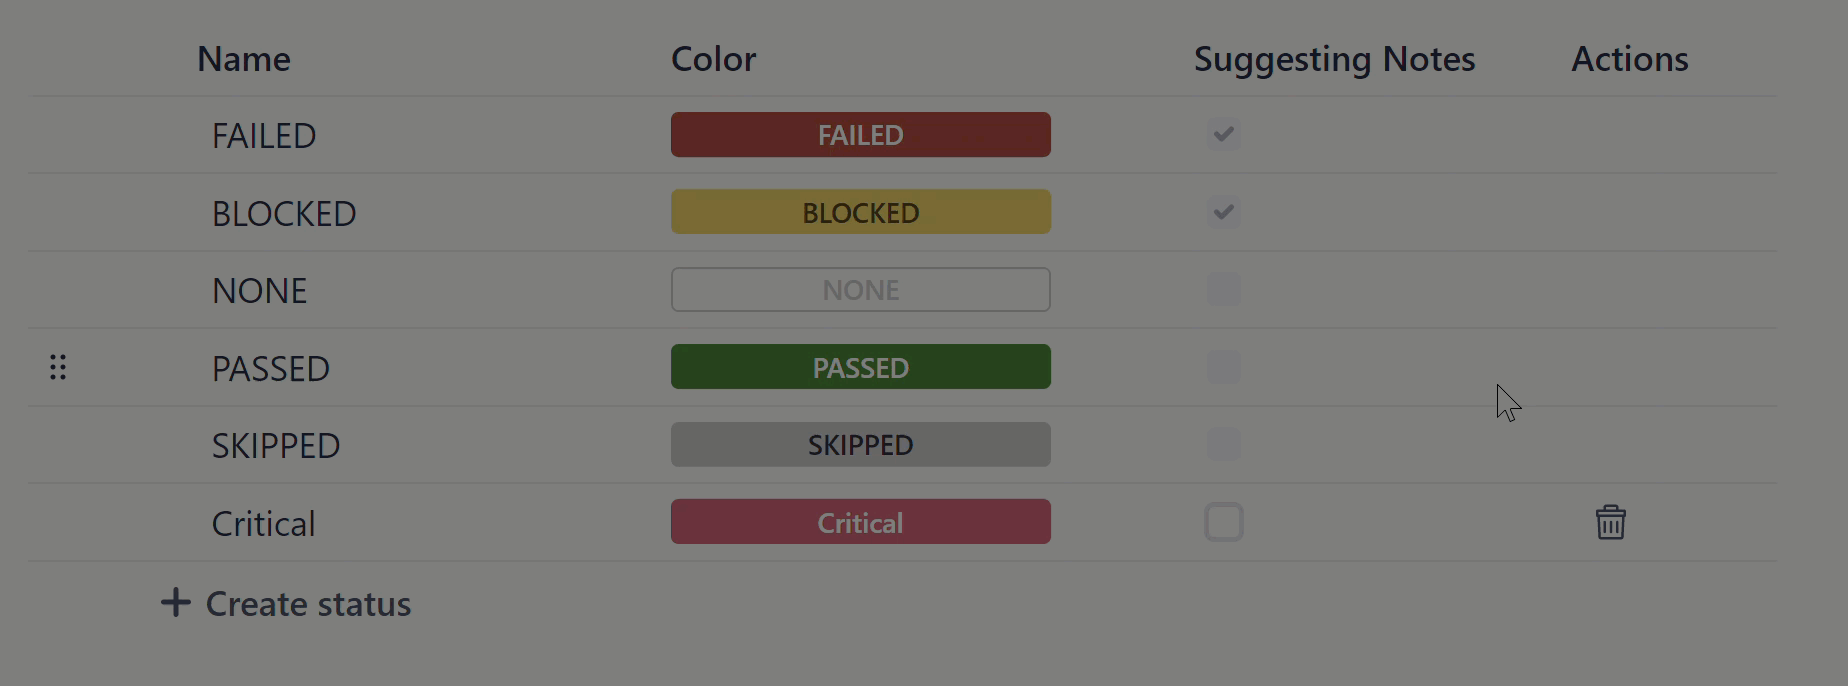The height and width of the screenshot is (686, 1848).
Task: Click the NONE color badge
Action: coord(860,289)
